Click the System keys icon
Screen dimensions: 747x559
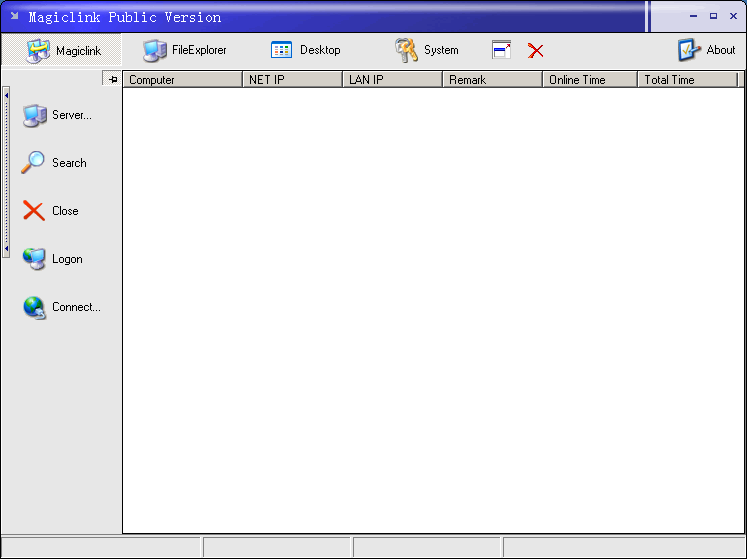[406, 50]
